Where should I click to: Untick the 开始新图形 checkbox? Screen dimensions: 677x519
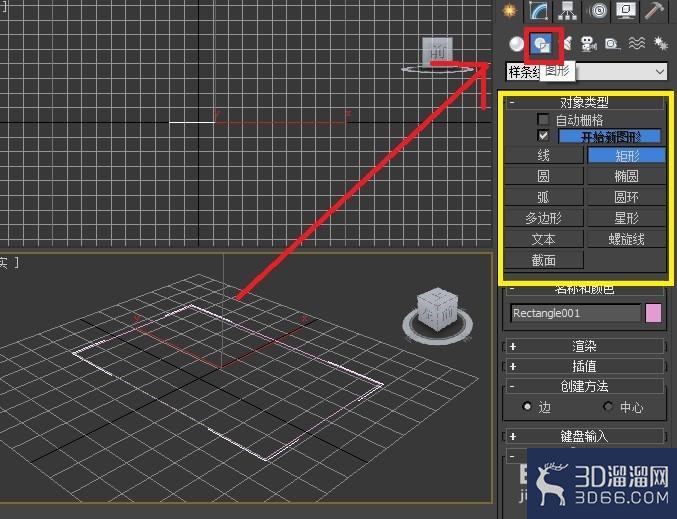(543, 136)
